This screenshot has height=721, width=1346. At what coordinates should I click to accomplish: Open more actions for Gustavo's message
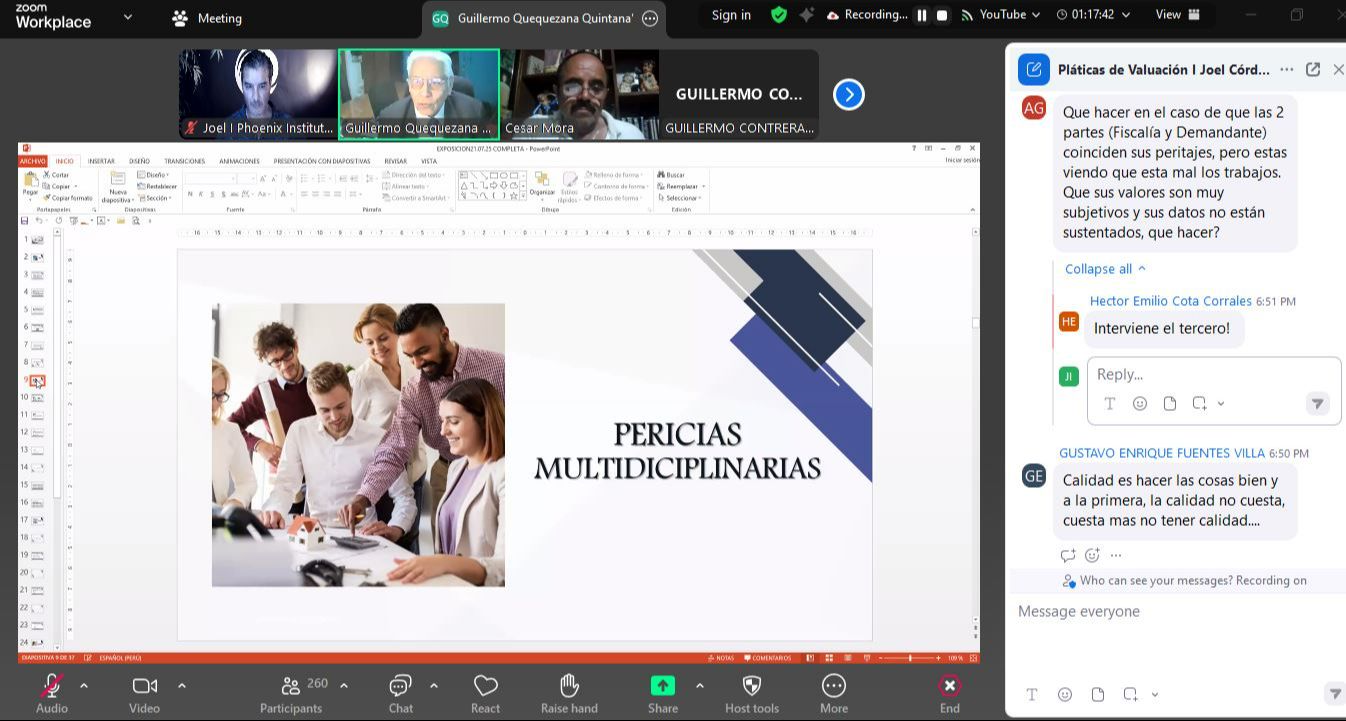click(x=1116, y=555)
